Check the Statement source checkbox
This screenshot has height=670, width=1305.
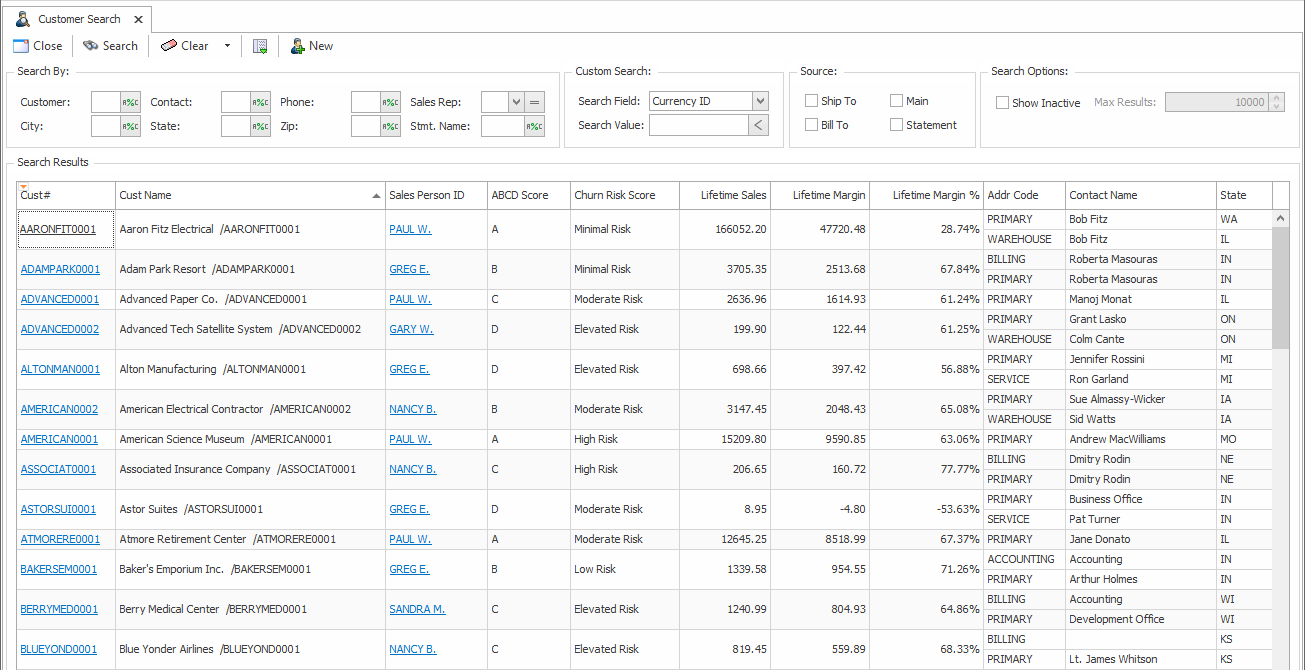897,125
